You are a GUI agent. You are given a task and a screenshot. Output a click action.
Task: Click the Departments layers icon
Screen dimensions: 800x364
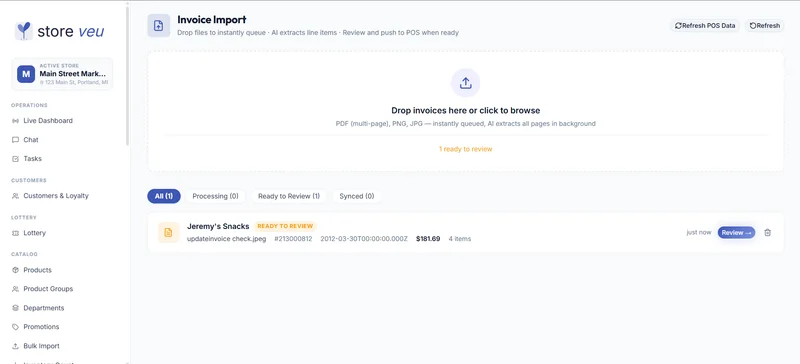(15, 308)
